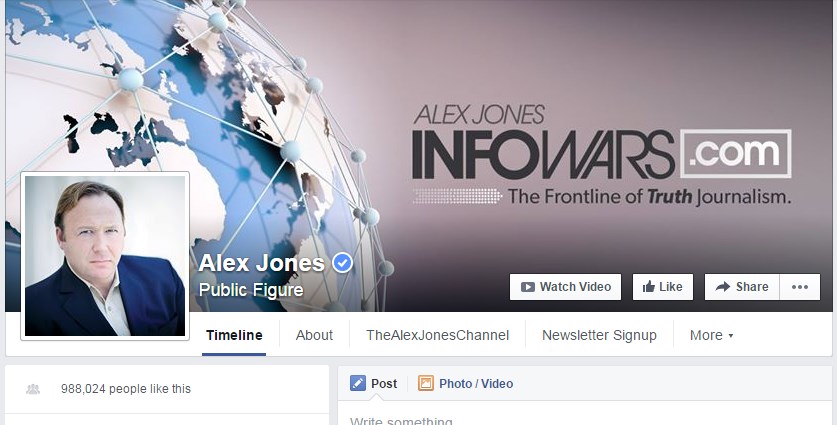The image size is (837, 425).
Task: Open the three-dots more options button
Action: click(800, 287)
